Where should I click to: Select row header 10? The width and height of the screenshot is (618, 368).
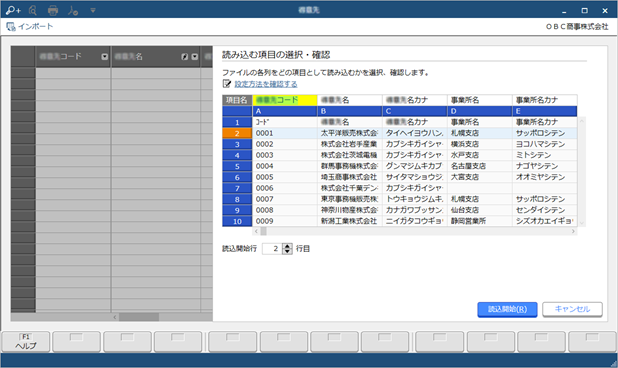point(237,221)
